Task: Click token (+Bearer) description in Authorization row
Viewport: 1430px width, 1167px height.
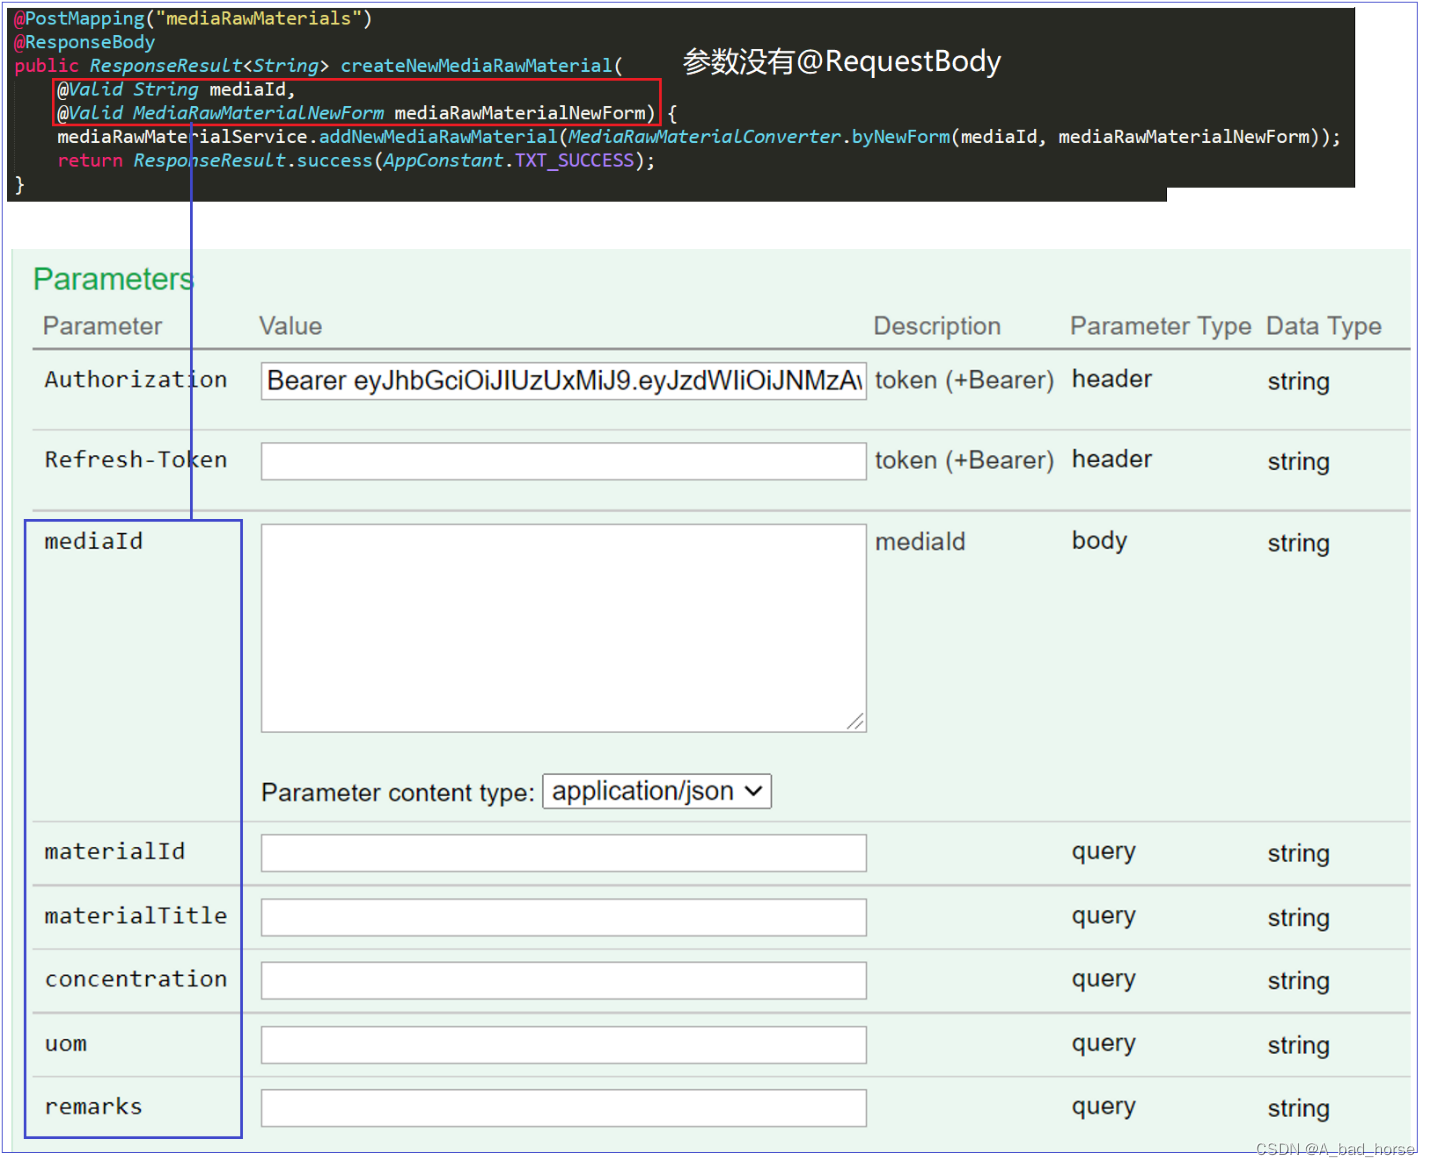Action: coord(964,381)
